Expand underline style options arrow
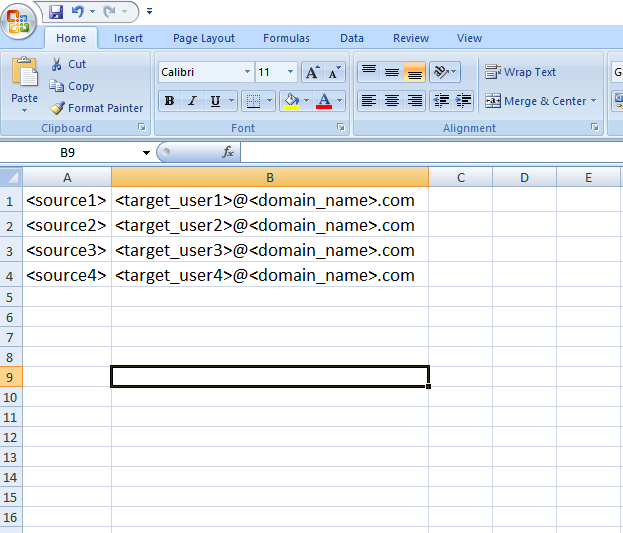Image resolution: width=623 pixels, height=533 pixels. 231,101
